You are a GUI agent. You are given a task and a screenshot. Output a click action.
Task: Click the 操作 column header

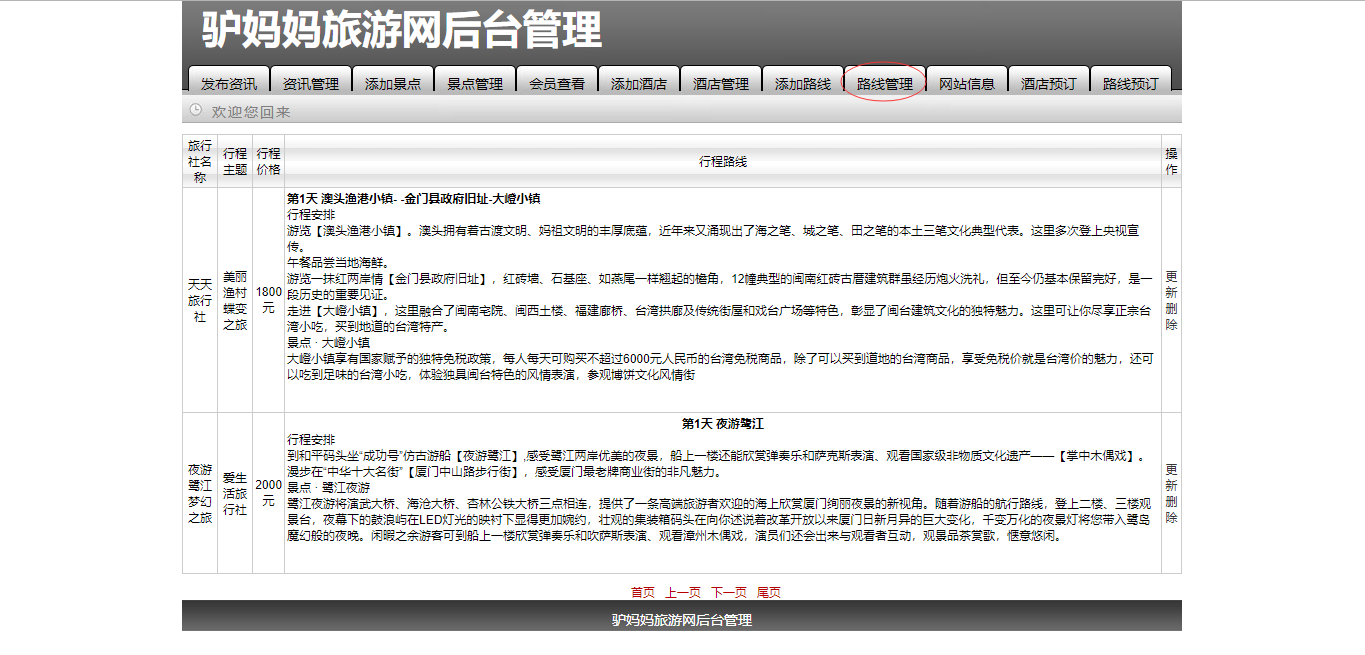[x=1171, y=161]
